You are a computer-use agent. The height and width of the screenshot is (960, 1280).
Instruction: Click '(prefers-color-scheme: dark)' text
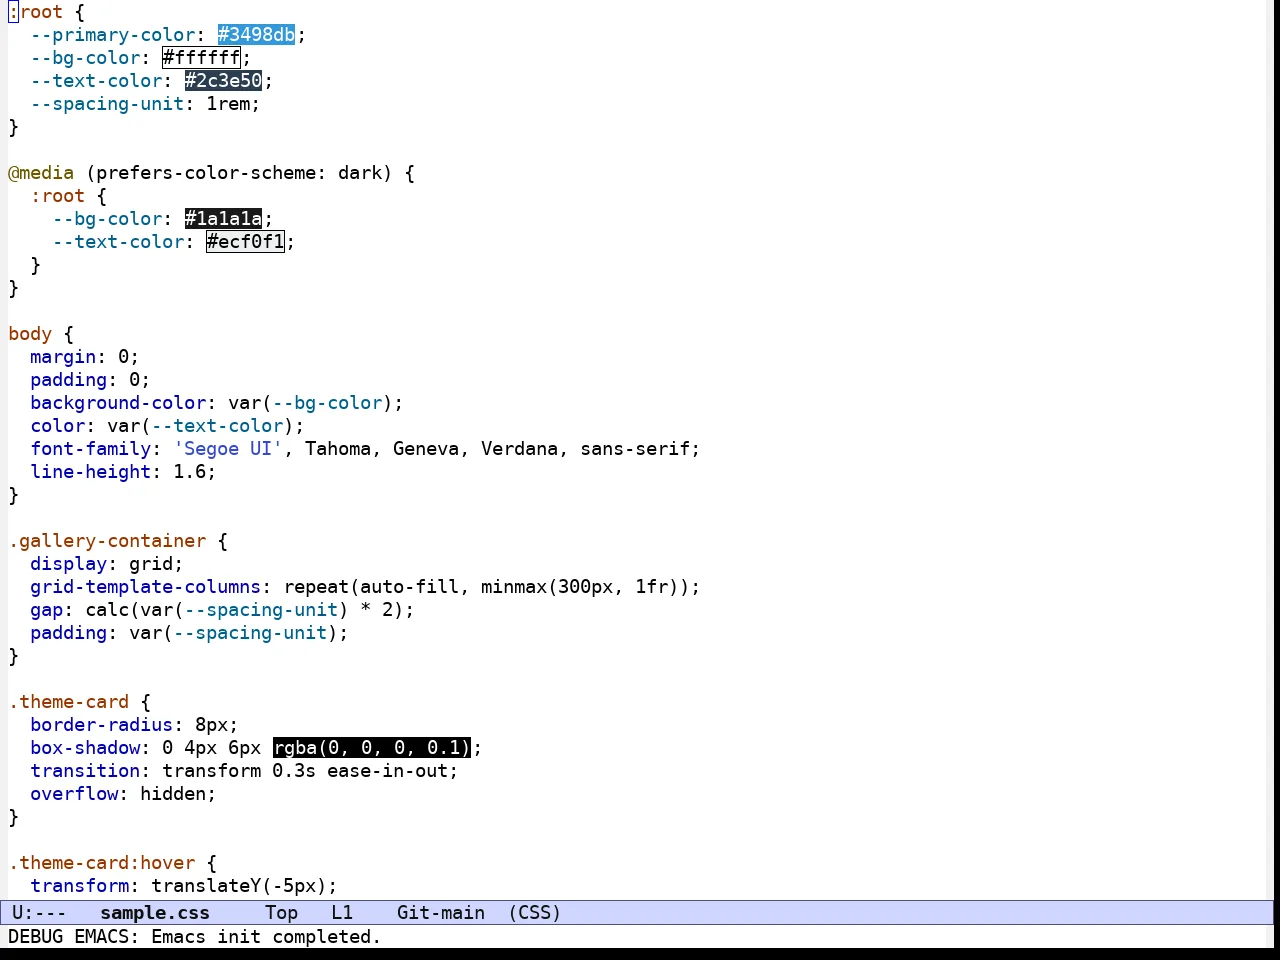239,173
